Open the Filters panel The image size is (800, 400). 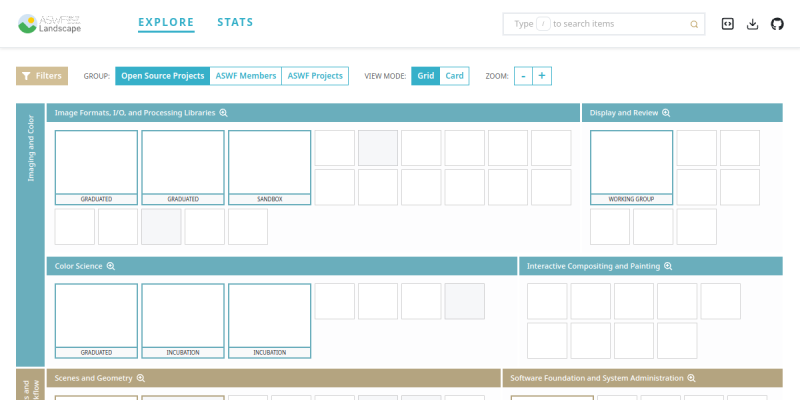tap(42, 76)
